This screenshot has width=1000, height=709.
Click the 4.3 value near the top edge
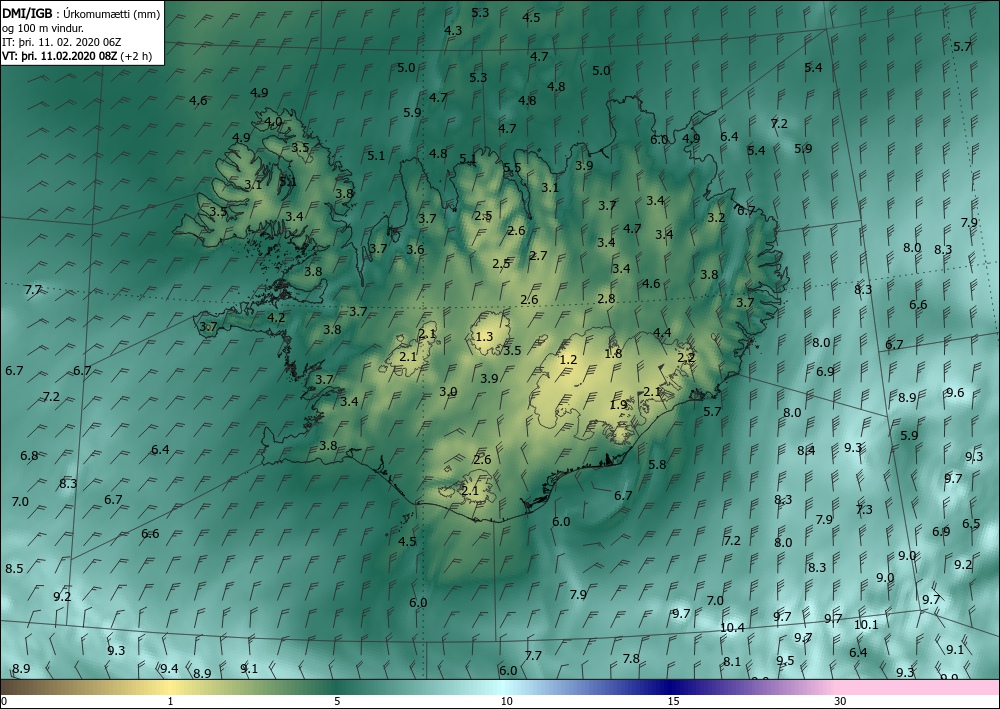pos(453,30)
